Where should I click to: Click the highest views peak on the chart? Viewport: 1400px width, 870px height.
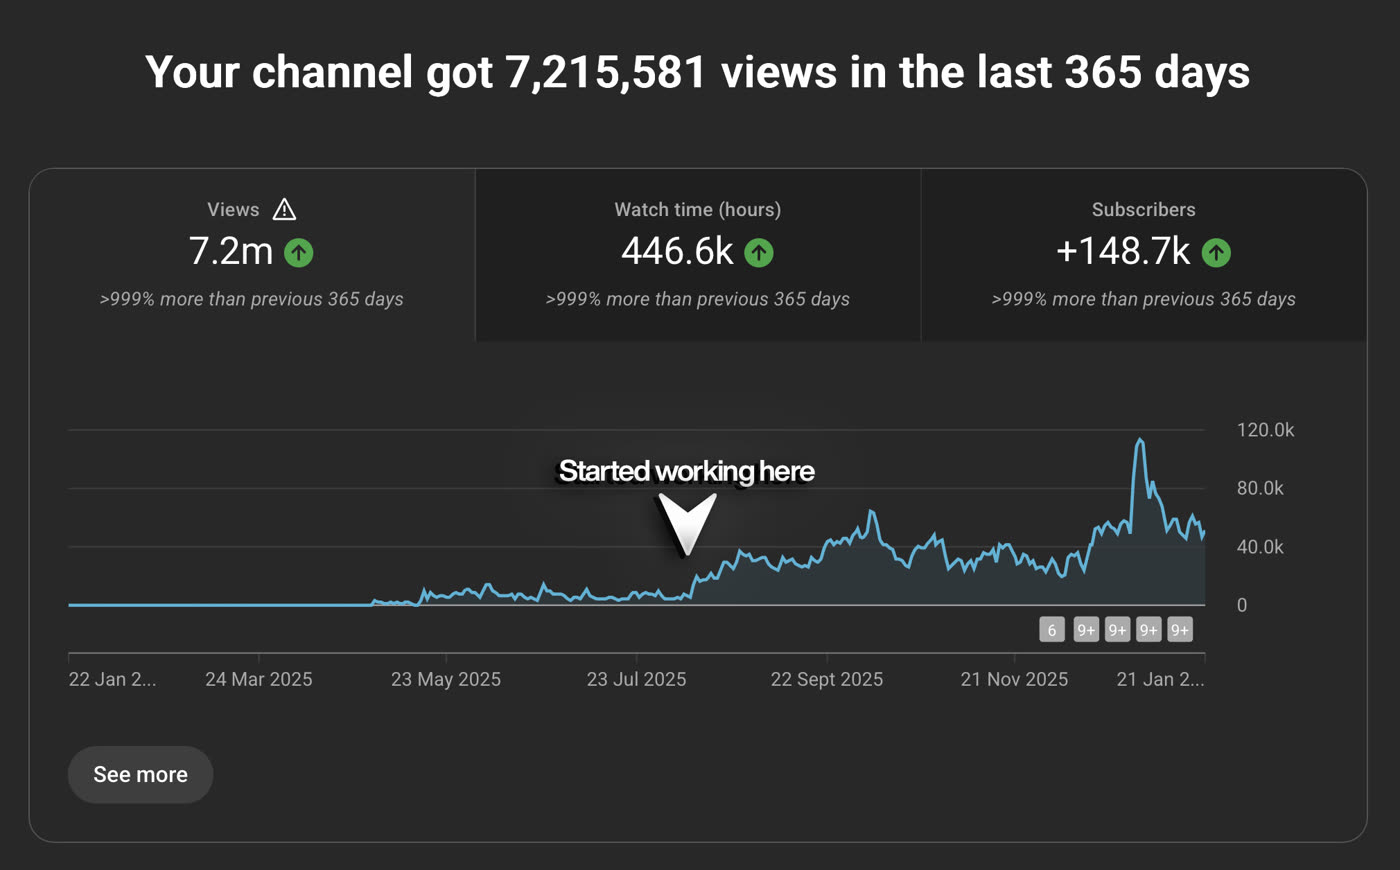coord(1139,440)
